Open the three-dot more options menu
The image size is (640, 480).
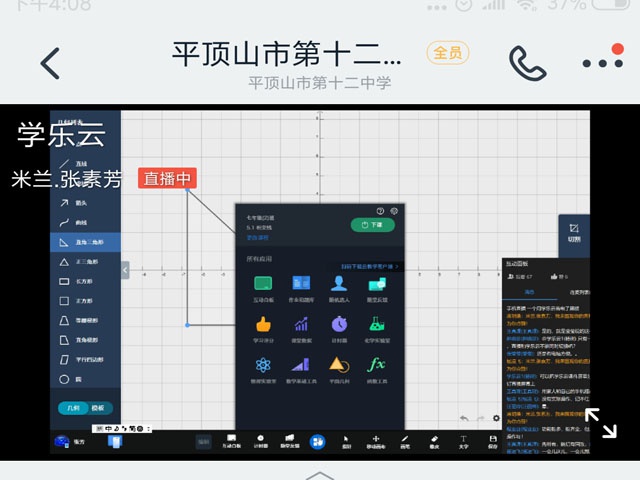click(x=602, y=63)
